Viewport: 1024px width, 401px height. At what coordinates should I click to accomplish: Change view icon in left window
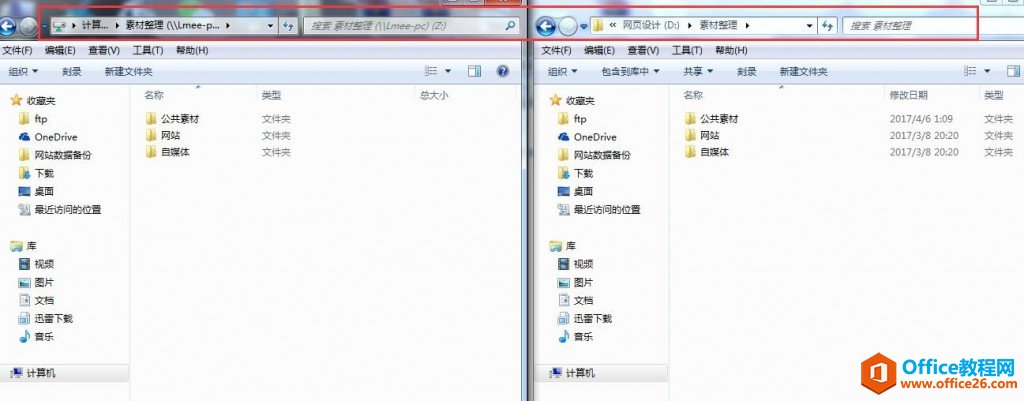[x=430, y=71]
